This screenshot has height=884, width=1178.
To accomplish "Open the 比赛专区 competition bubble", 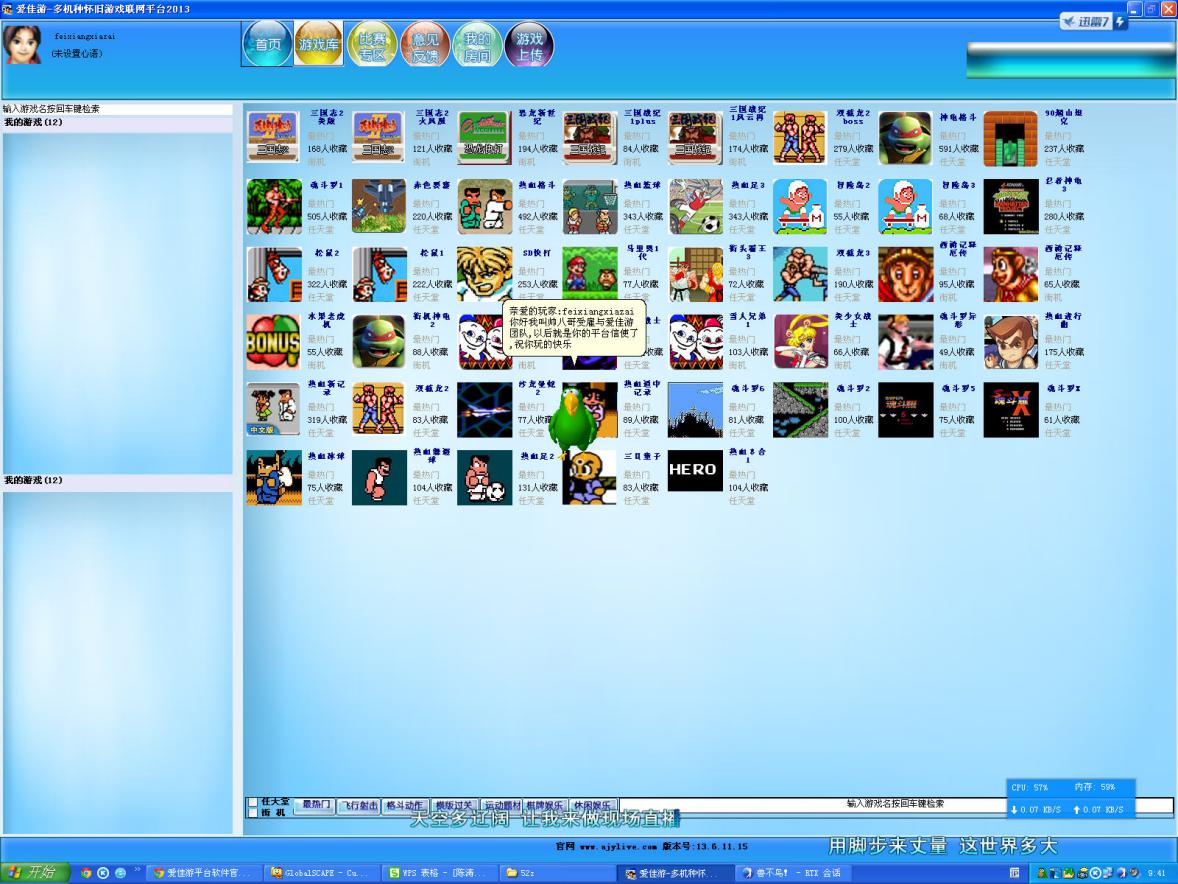I will 372,44.
